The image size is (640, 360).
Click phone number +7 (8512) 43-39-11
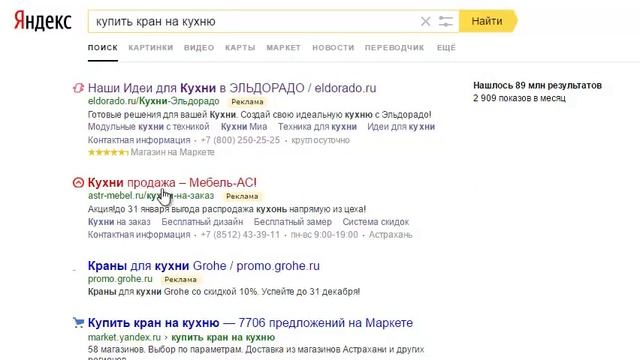coord(240,235)
